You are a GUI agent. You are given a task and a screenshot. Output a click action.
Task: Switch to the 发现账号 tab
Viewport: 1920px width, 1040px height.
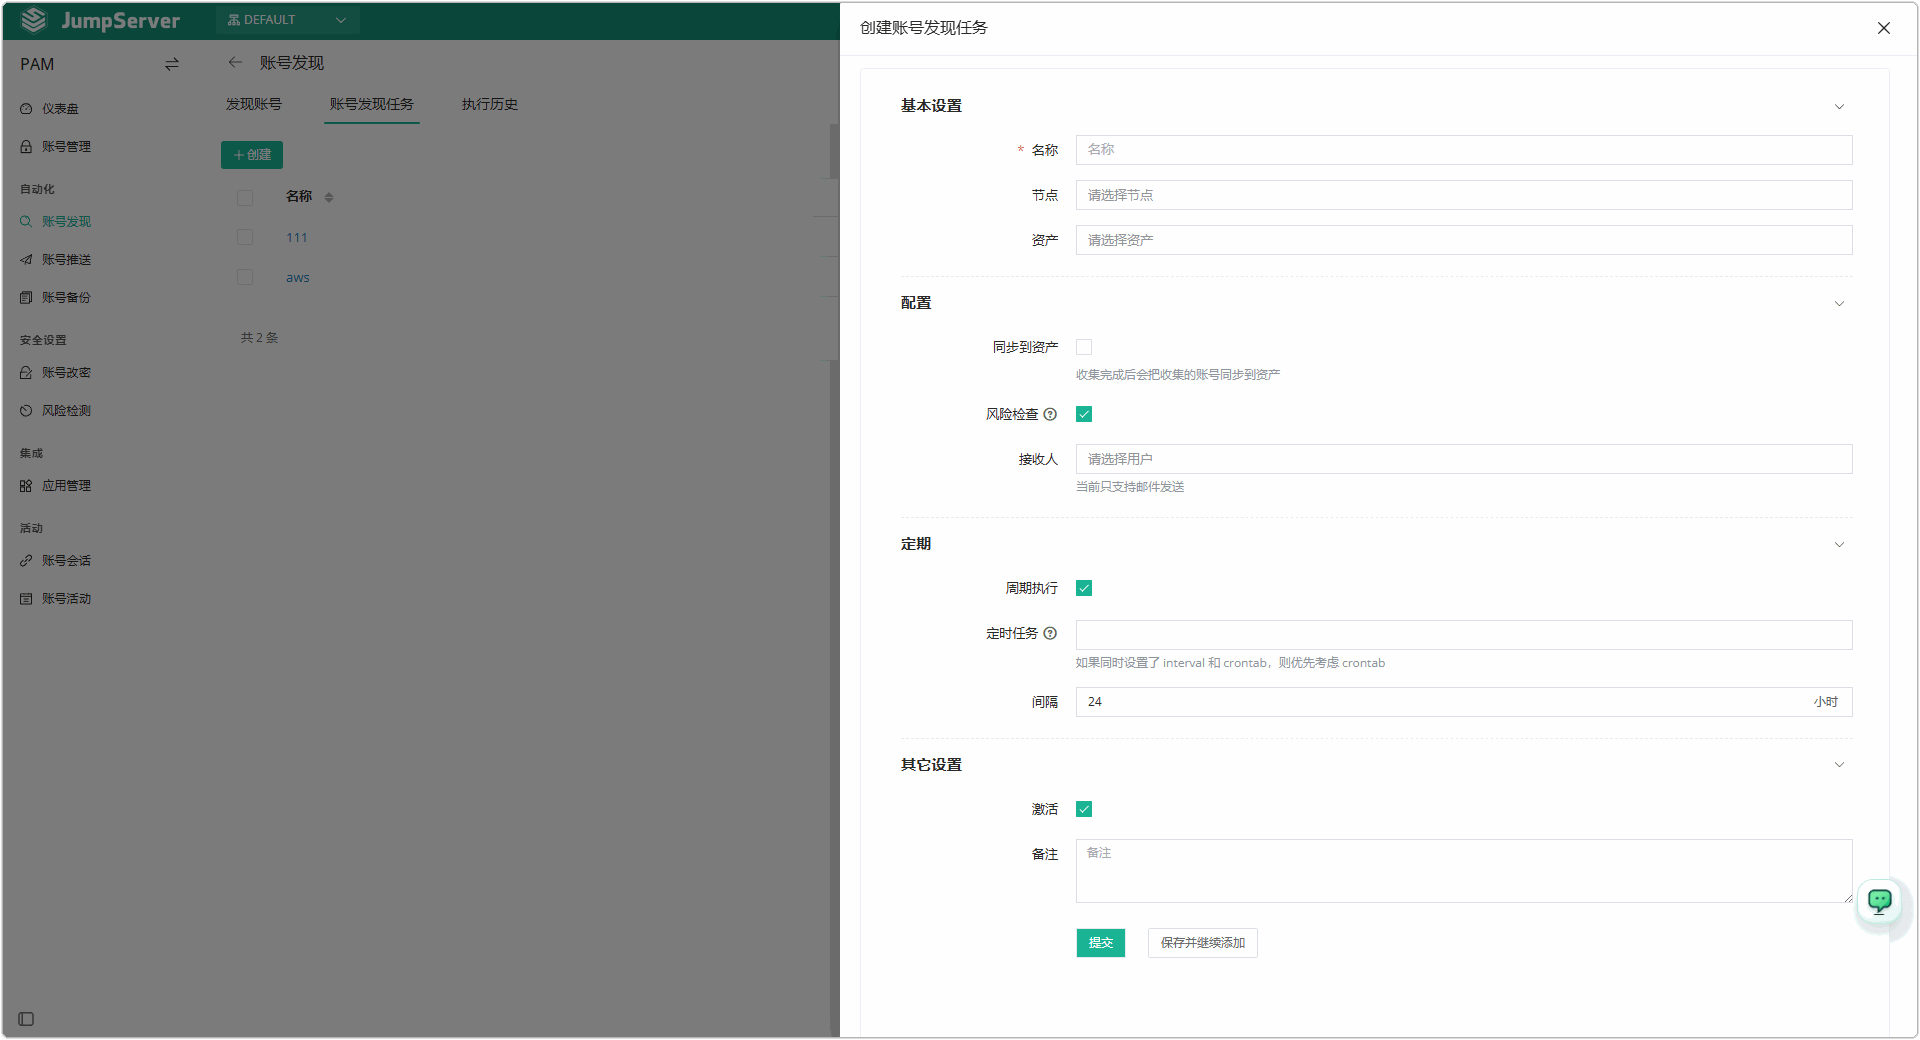pyautogui.click(x=254, y=104)
